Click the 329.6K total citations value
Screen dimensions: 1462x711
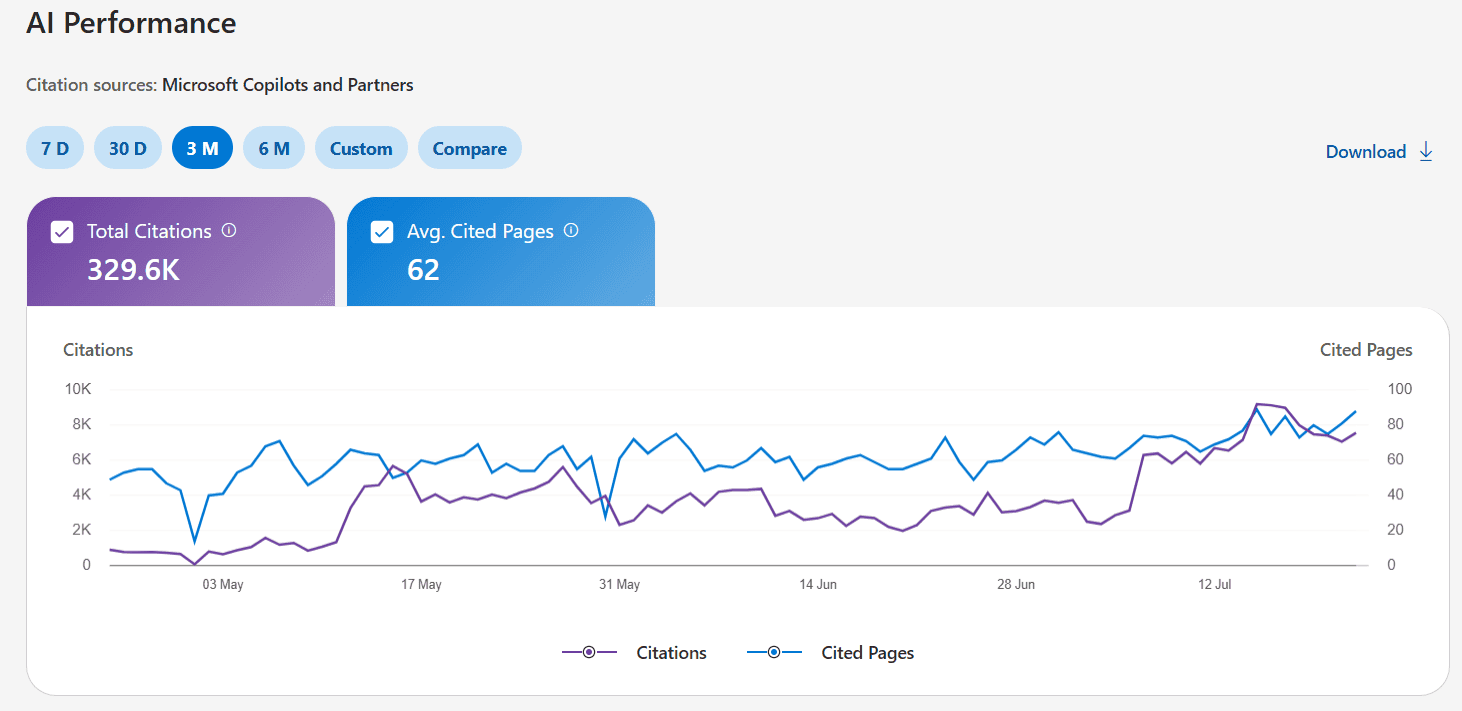click(x=133, y=270)
